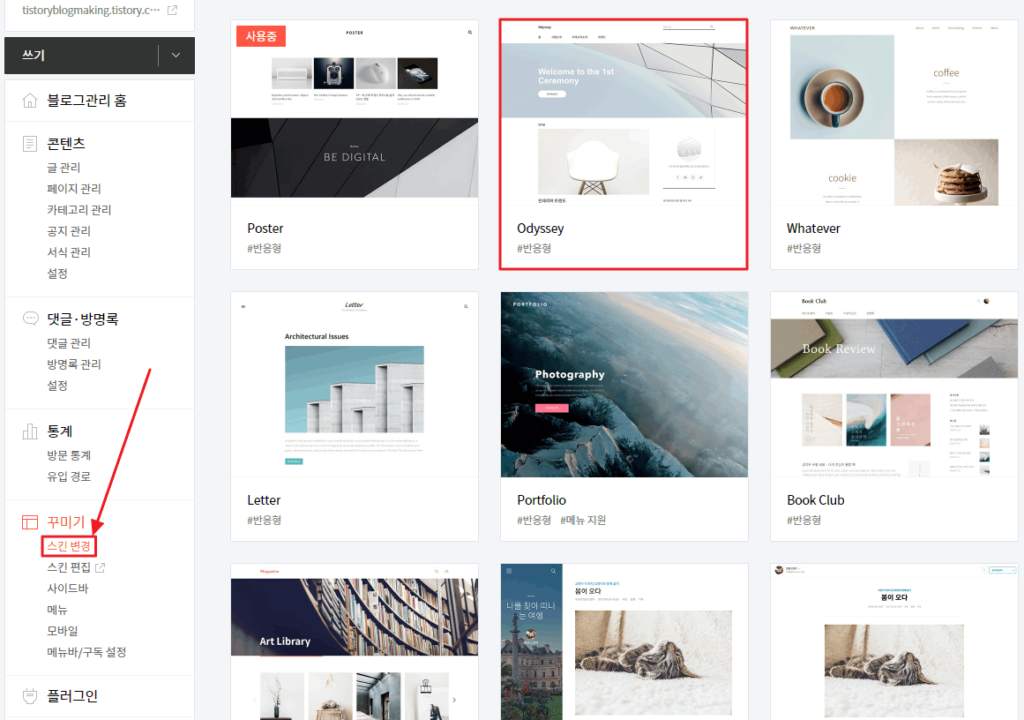Image resolution: width=1024 pixels, height=720 pixels.
Task: Open 방명록 관리
Action: [74, 364]
